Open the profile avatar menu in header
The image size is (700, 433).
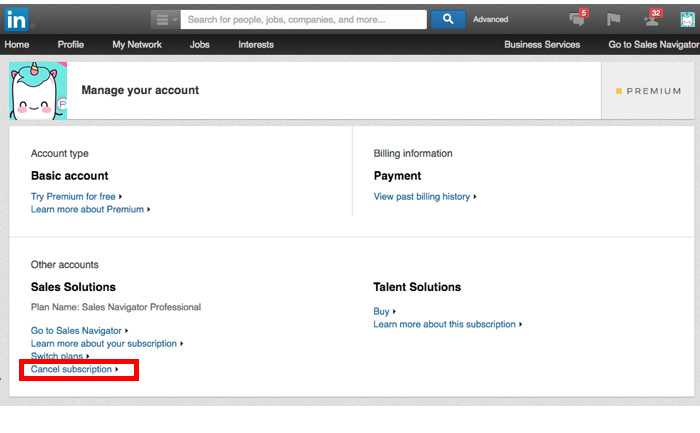click(x=688, y=20)
